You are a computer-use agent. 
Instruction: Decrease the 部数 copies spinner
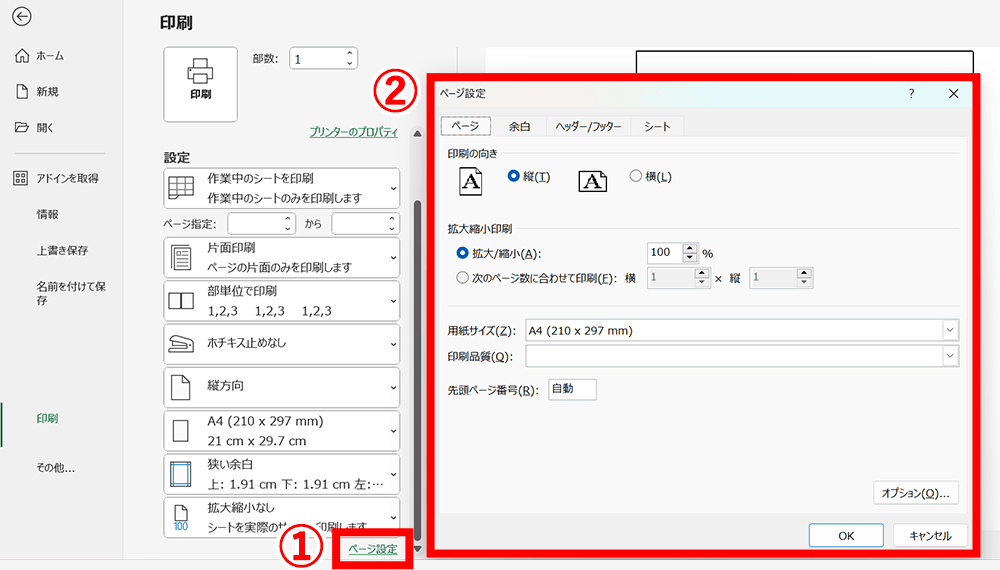[x=349, y=63]
